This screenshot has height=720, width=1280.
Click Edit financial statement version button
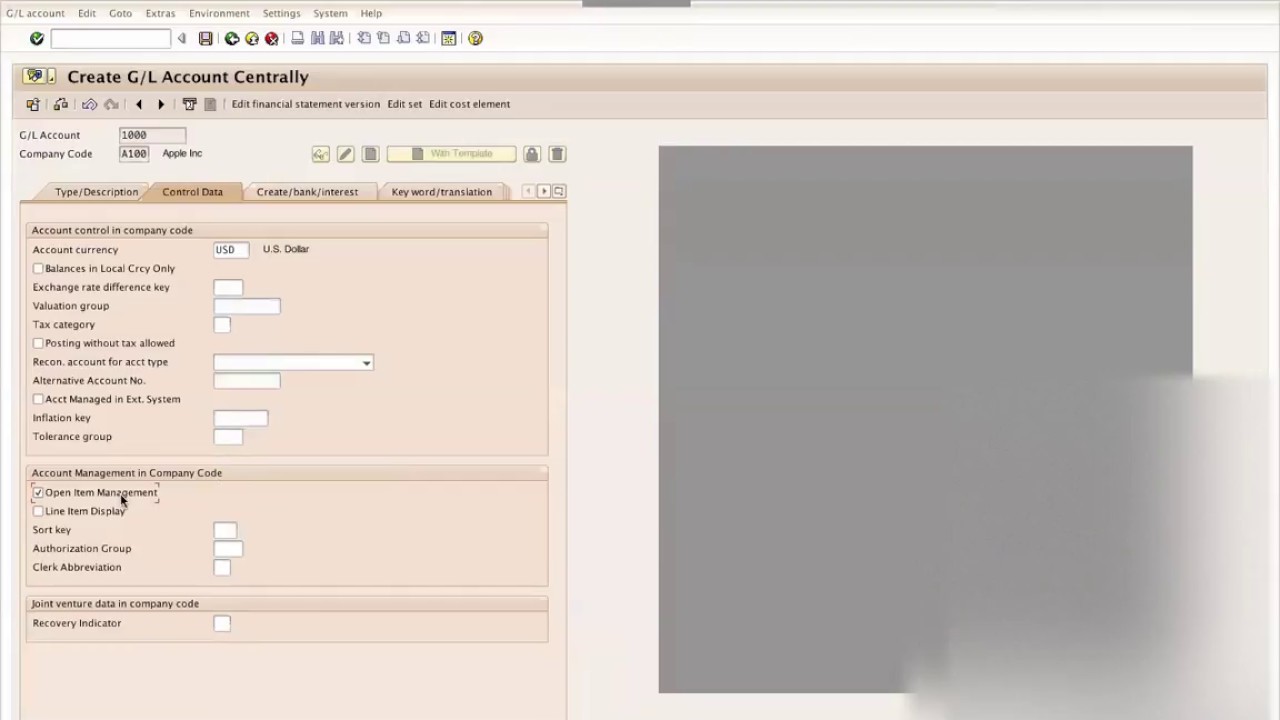(x=306, y=104)
